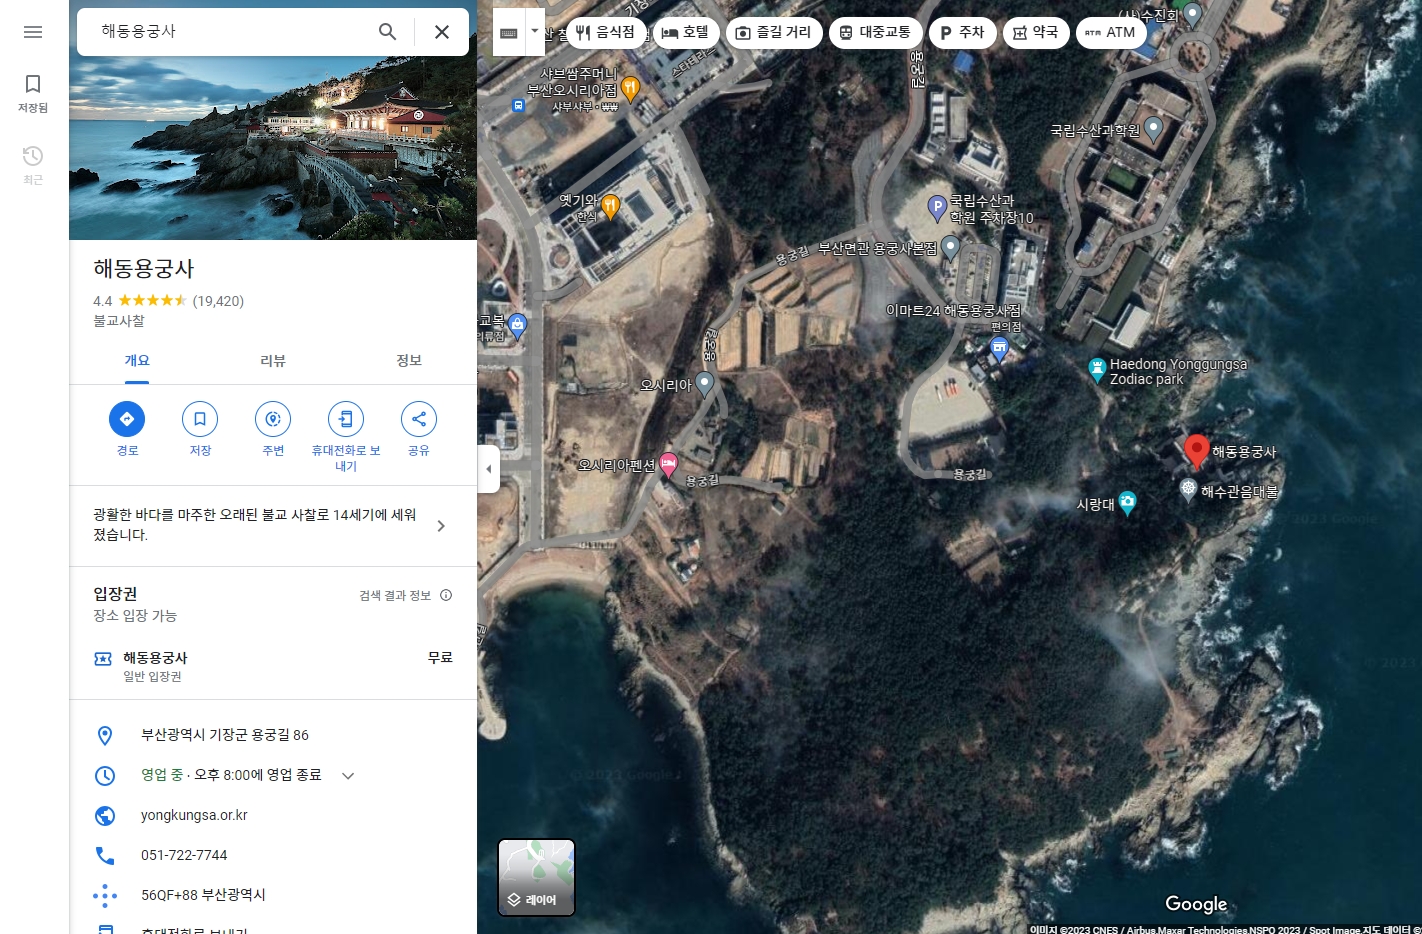Click the 옛기와 restaurant marker
The image size is (1422, 934).
(x=610, y=206)
